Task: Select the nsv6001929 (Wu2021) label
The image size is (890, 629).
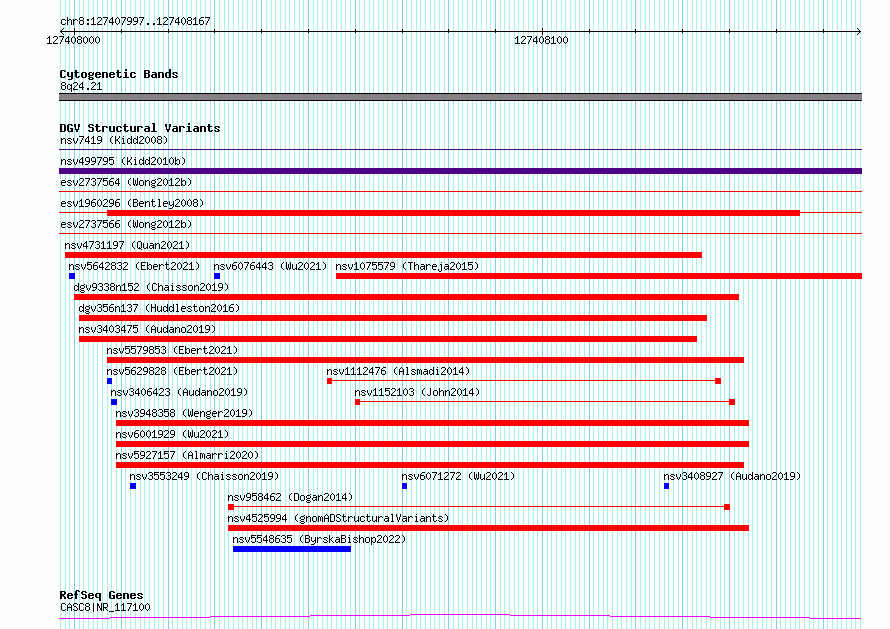Action: pyautogui.click(x=172, y=434)
